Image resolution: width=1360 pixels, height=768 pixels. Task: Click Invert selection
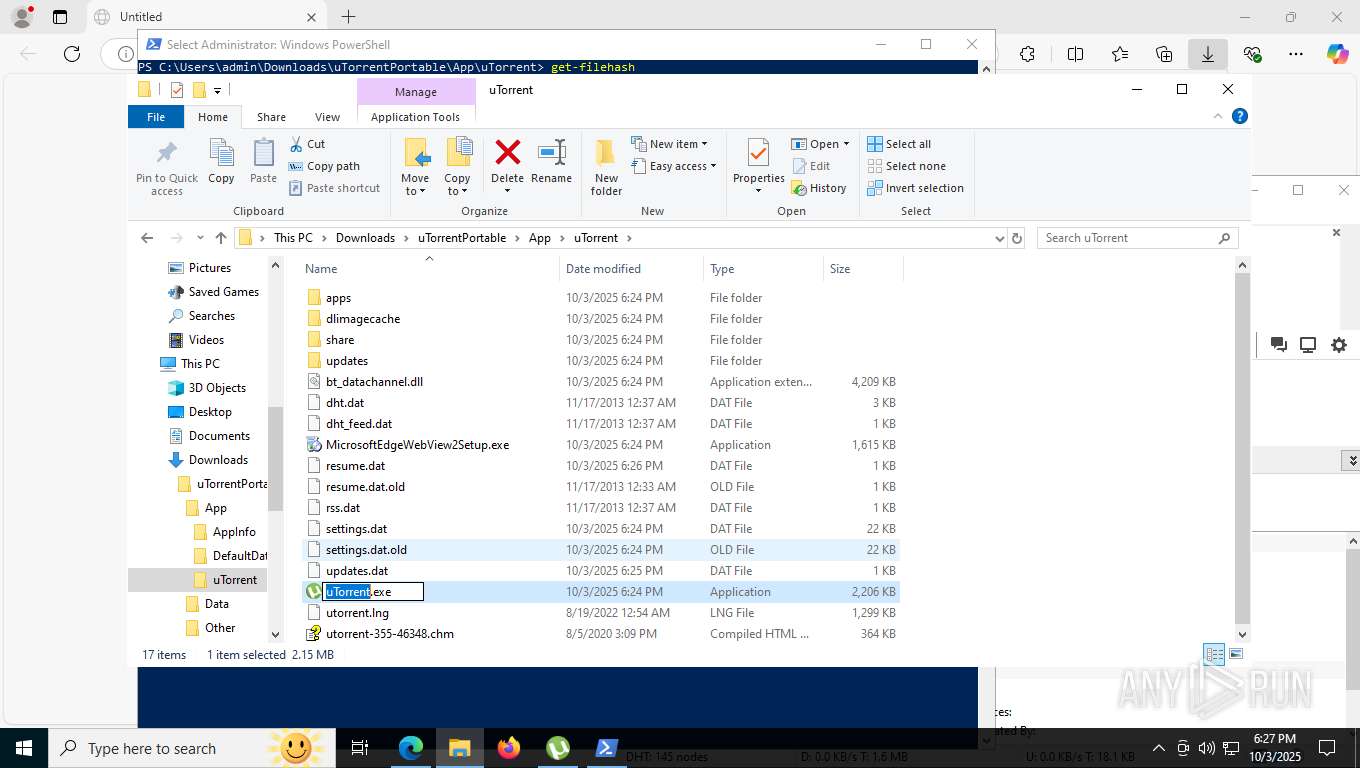[915, 188]
